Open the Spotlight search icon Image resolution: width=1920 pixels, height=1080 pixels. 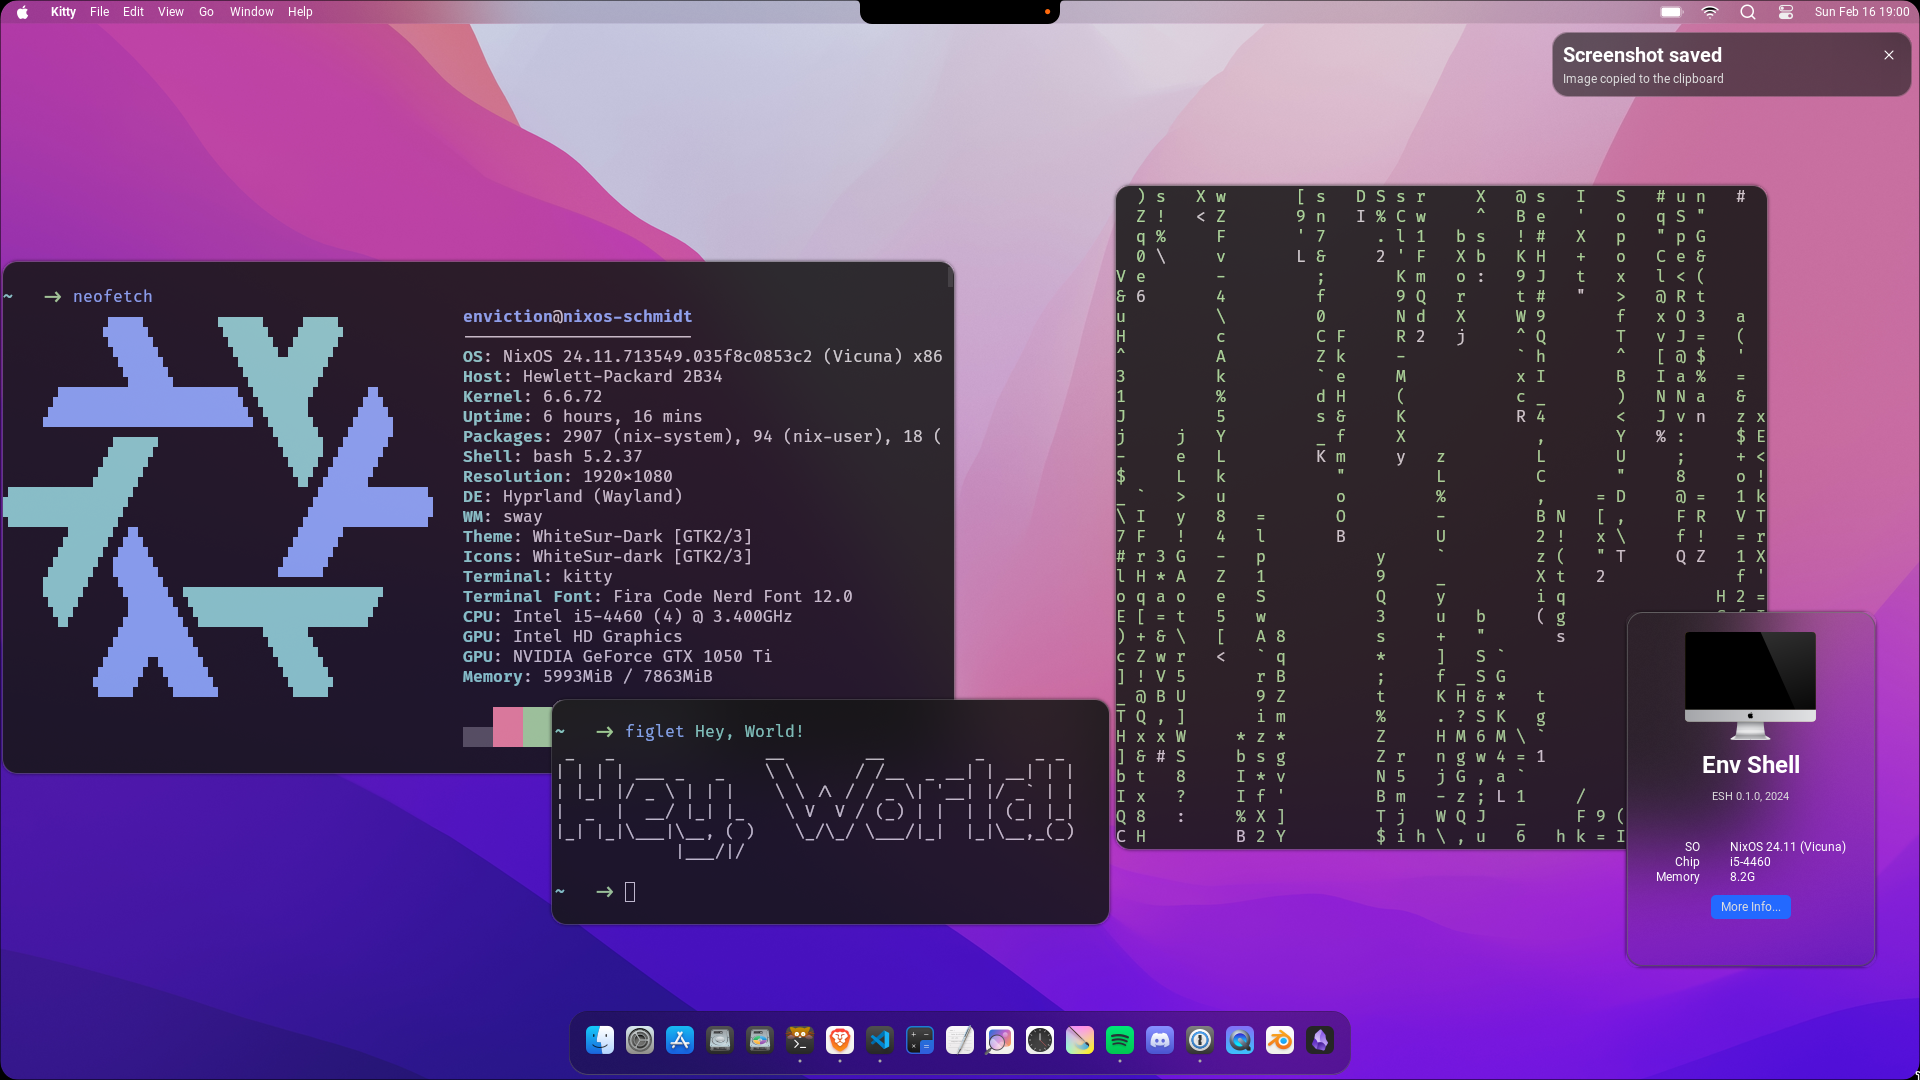[x=1748, y=12]
